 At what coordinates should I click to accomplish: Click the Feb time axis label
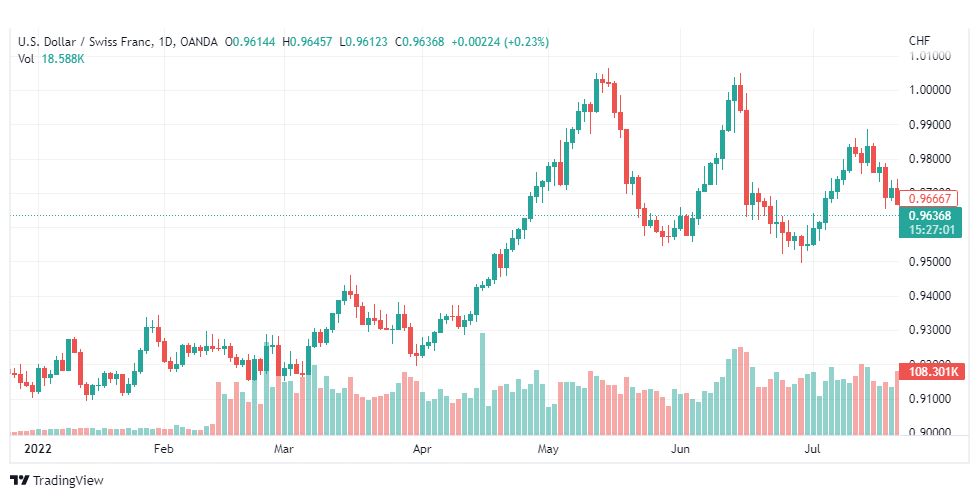[x=163, y=449]
